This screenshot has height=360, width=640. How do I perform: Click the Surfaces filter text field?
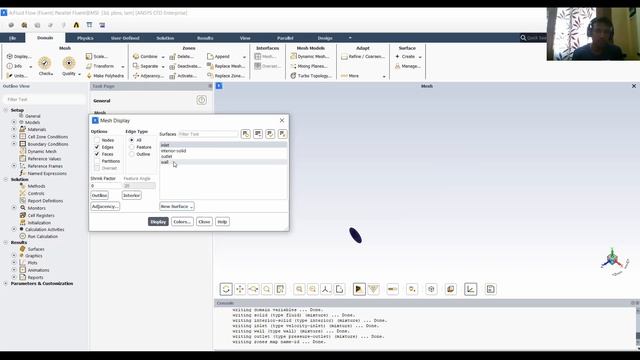208,134
